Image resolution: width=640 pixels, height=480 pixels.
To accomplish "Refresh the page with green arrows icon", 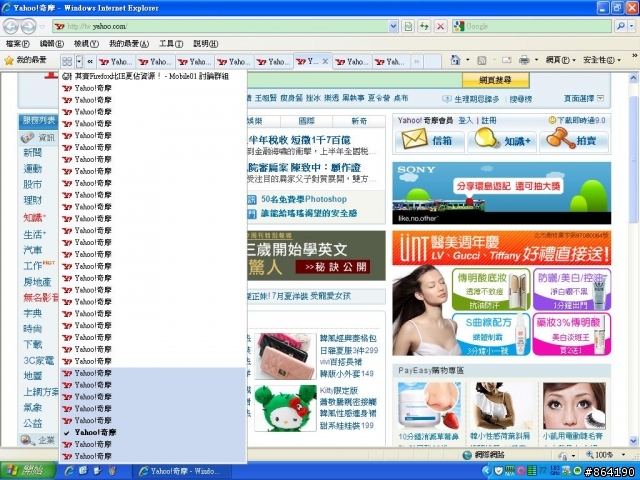I will [424, 27].
